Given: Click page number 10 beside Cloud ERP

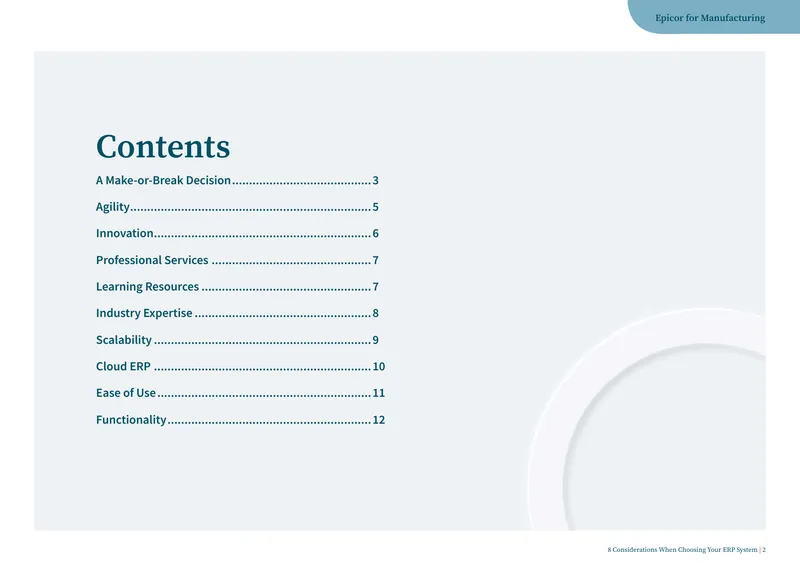Looking at the screenshot, I should 379,366.
